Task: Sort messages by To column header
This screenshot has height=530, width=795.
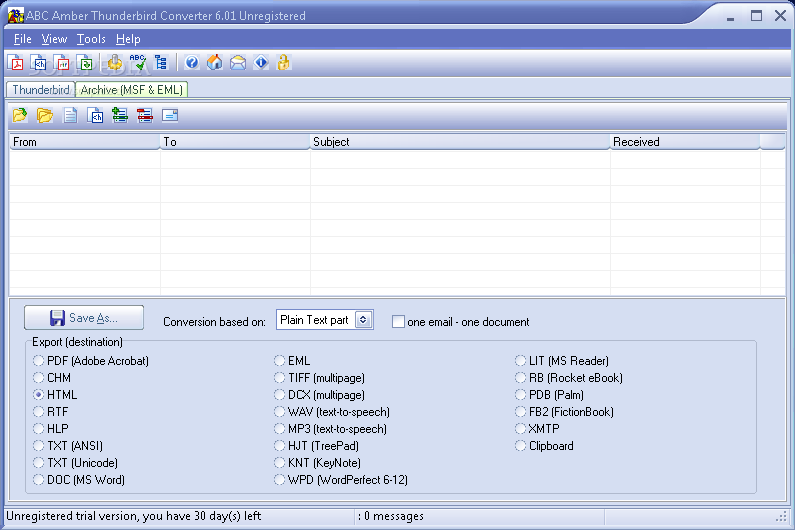Action: tap(235, 142)
